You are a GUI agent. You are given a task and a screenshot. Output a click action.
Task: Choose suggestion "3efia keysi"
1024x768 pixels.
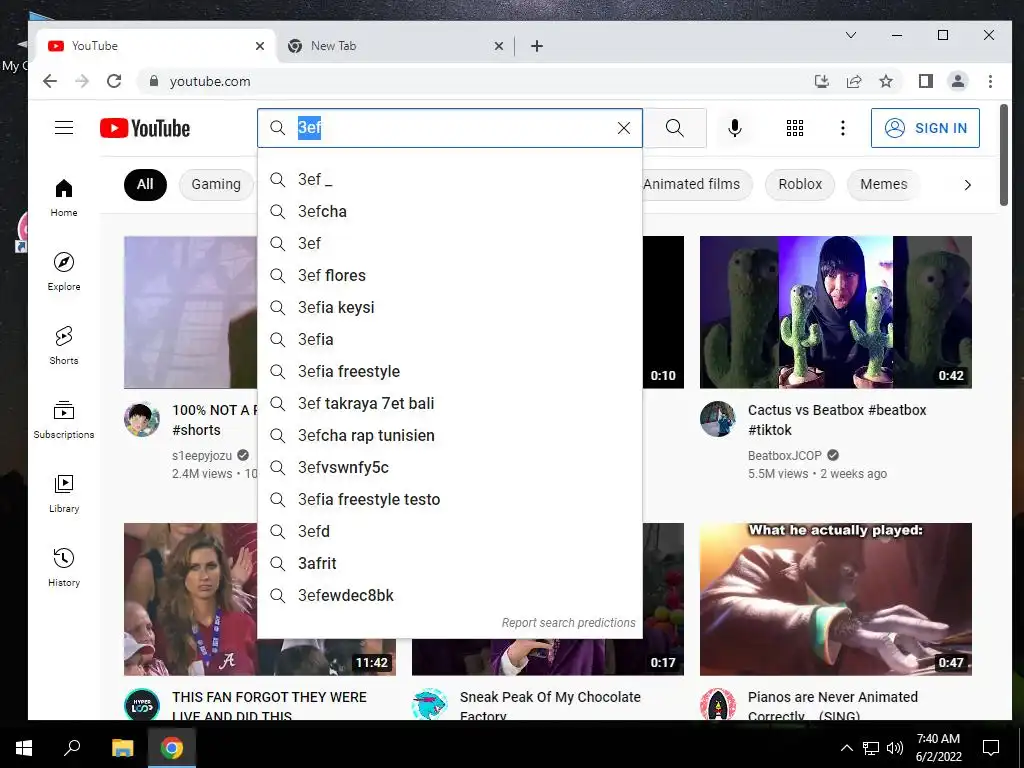450,308
